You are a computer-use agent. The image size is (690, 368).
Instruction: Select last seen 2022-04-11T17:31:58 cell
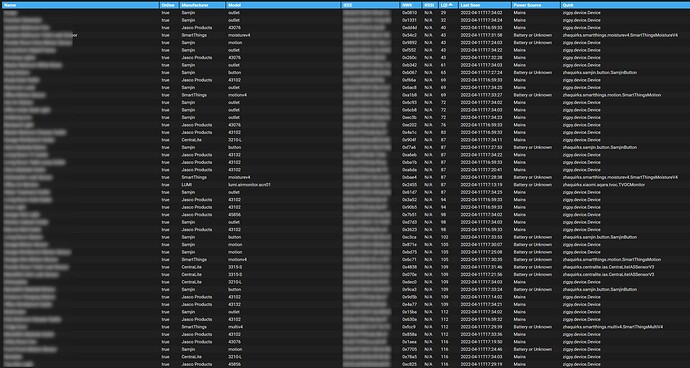pyautogui.click(x=481, y=35)
